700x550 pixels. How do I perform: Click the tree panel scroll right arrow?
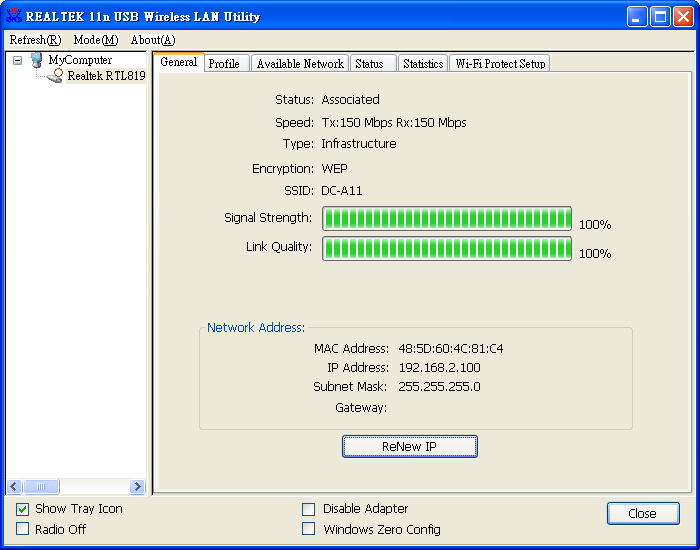pyautogui.click(x=137, y=486)
